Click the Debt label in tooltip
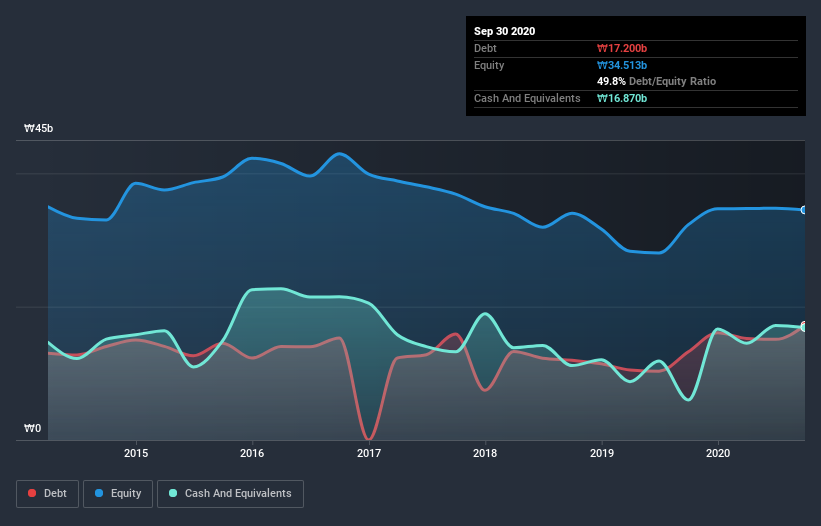The width and height of the screenshot is (821, 526). point(485,48)
